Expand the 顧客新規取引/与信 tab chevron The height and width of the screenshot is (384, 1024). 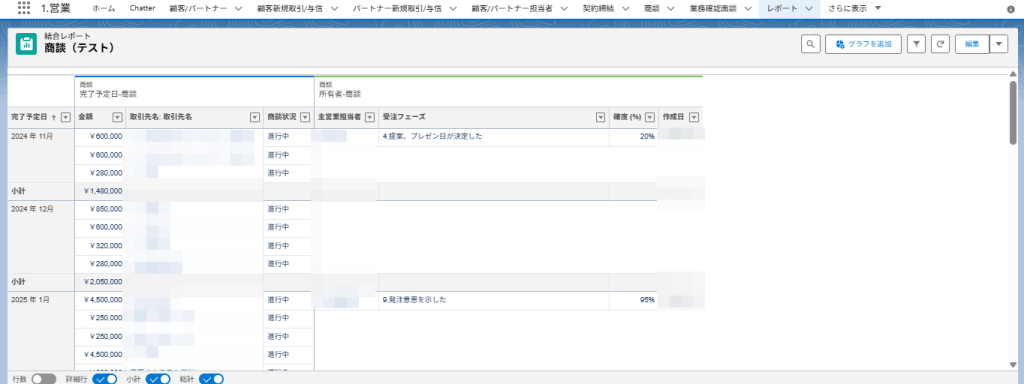[x=334, y=8]
